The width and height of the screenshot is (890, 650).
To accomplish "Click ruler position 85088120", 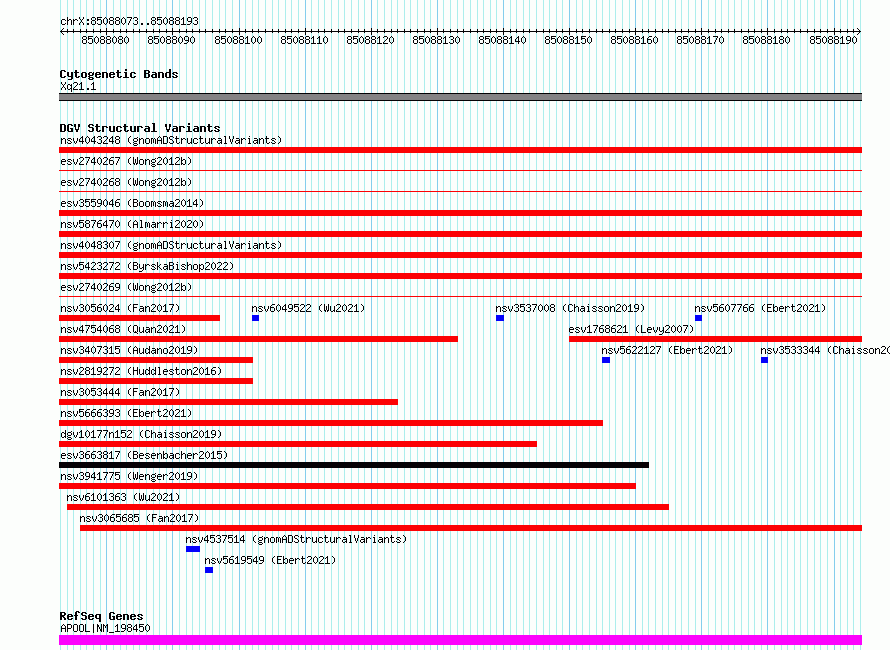I will [x=370, y=40].
